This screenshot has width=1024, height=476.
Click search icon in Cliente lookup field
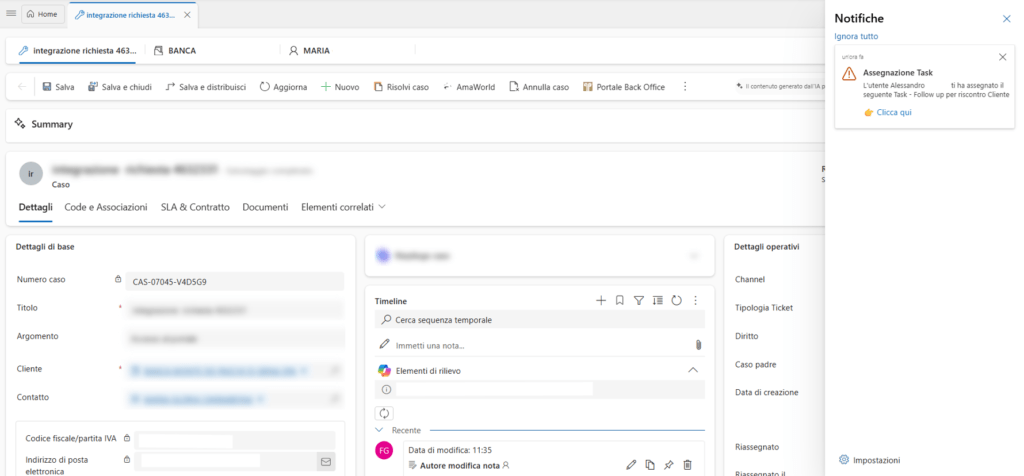pos(334,371)
